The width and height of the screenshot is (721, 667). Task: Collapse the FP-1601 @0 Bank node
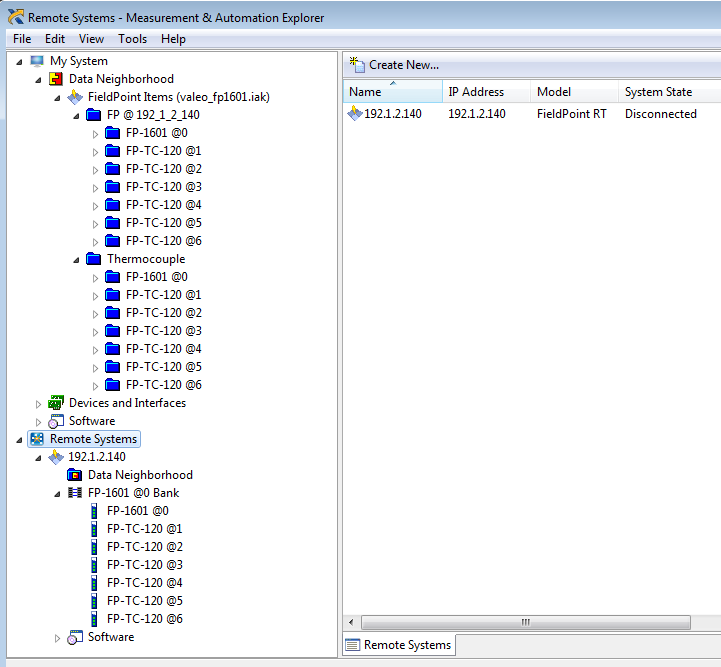[x=57, y=494]
